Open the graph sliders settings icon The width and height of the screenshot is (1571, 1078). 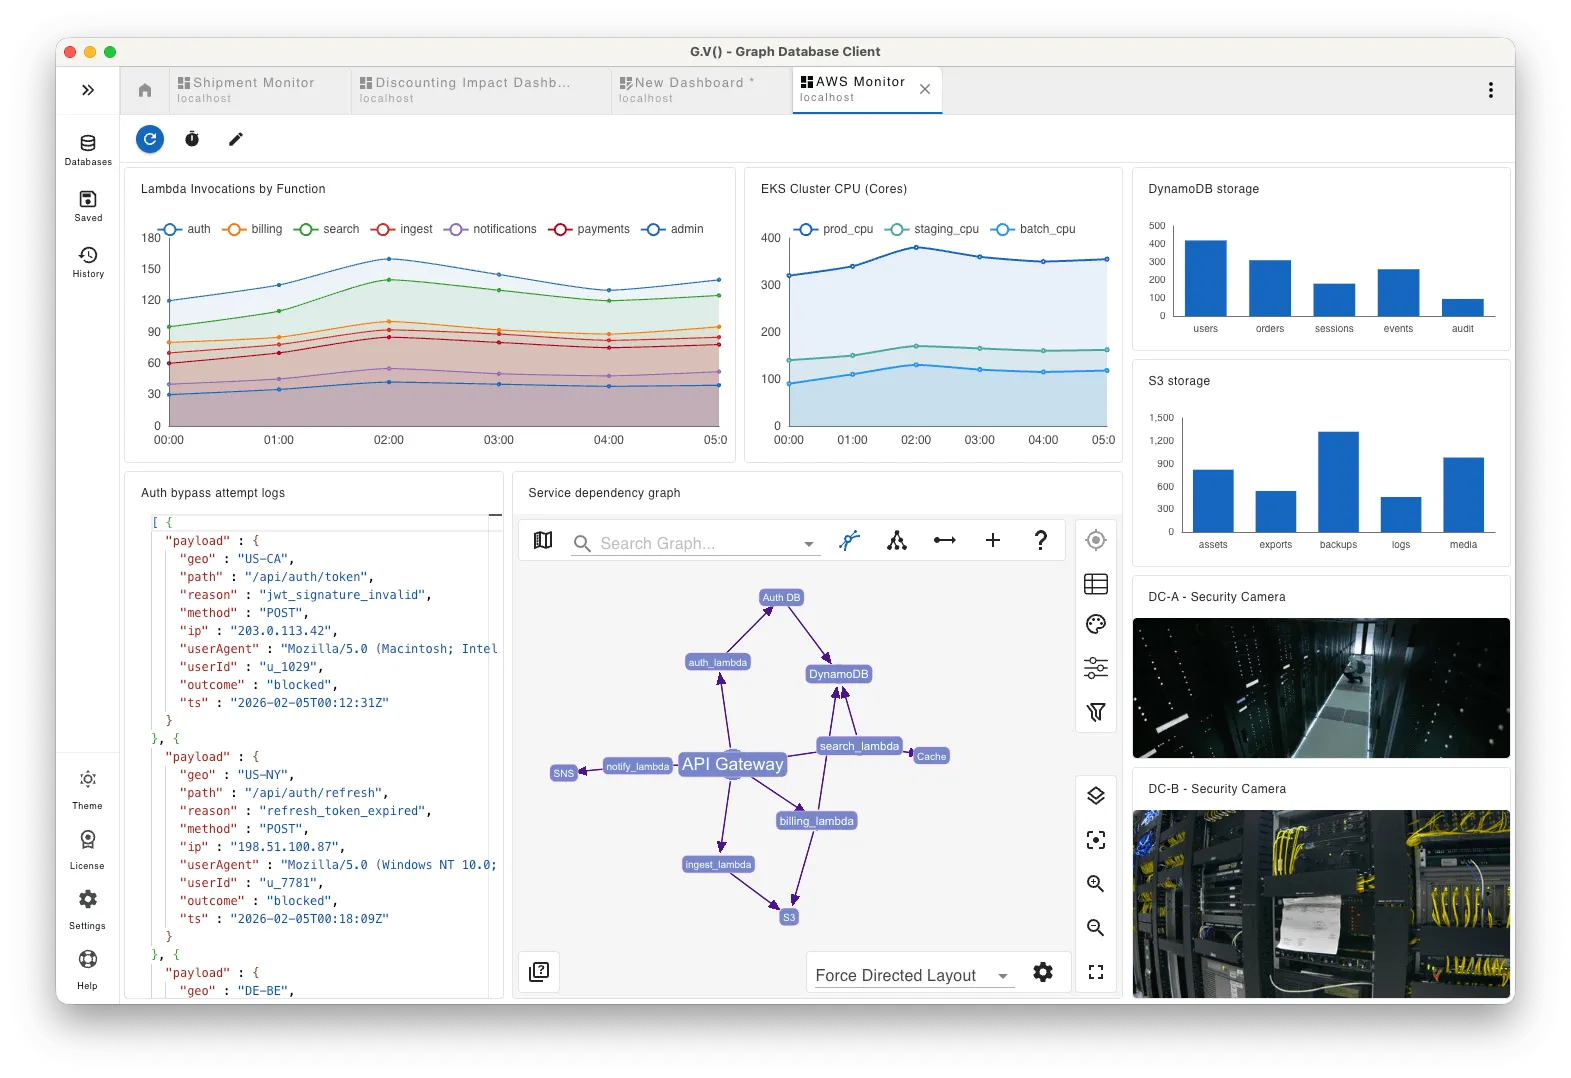[x=1096, y=668]
